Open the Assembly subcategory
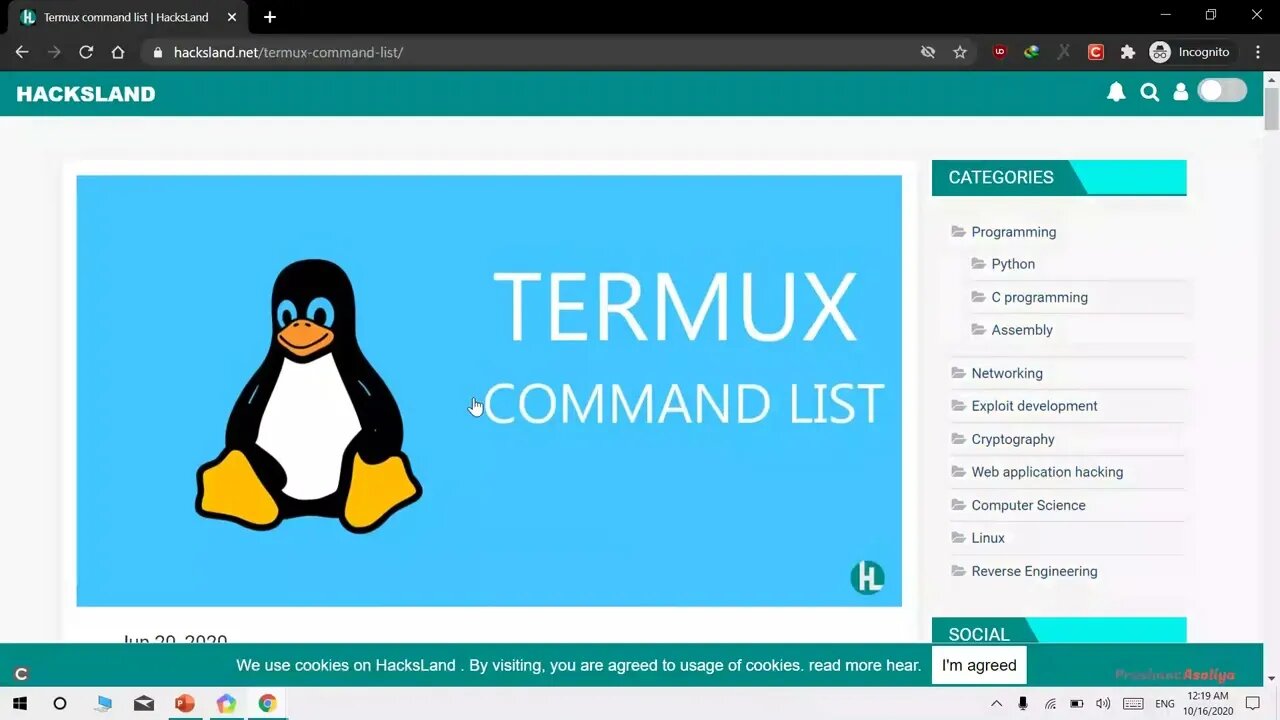1280x720 pixels. pyautogui.click(x=1022, y=330)
